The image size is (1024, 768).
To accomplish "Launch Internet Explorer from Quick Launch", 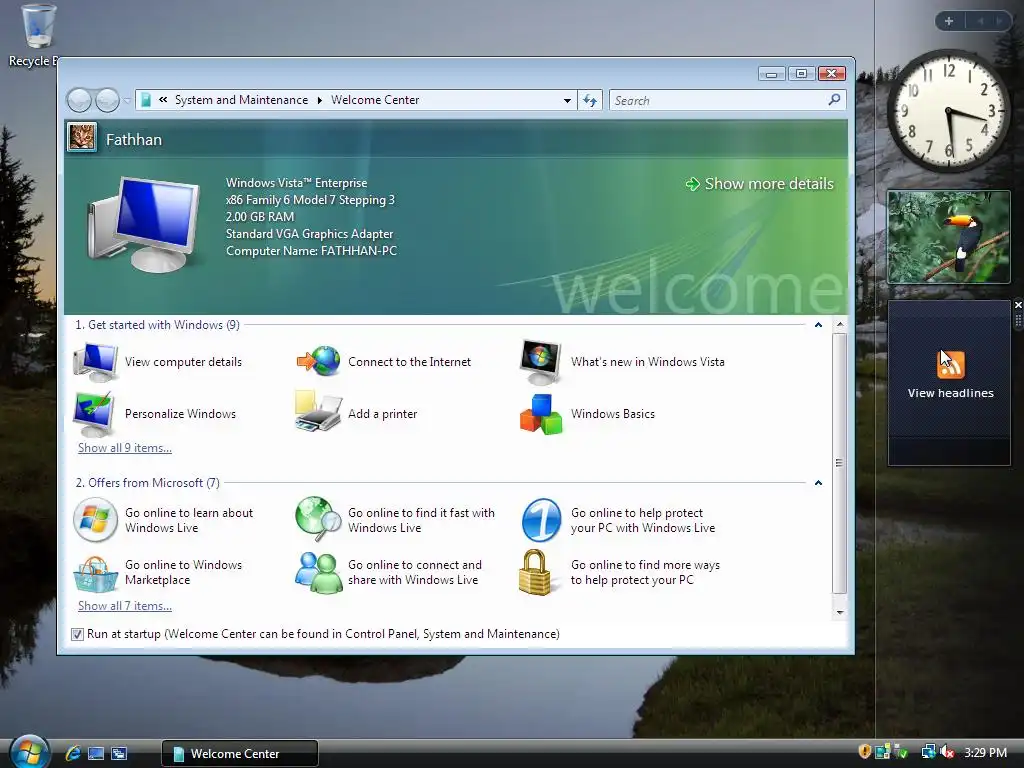I will [73, 753].
